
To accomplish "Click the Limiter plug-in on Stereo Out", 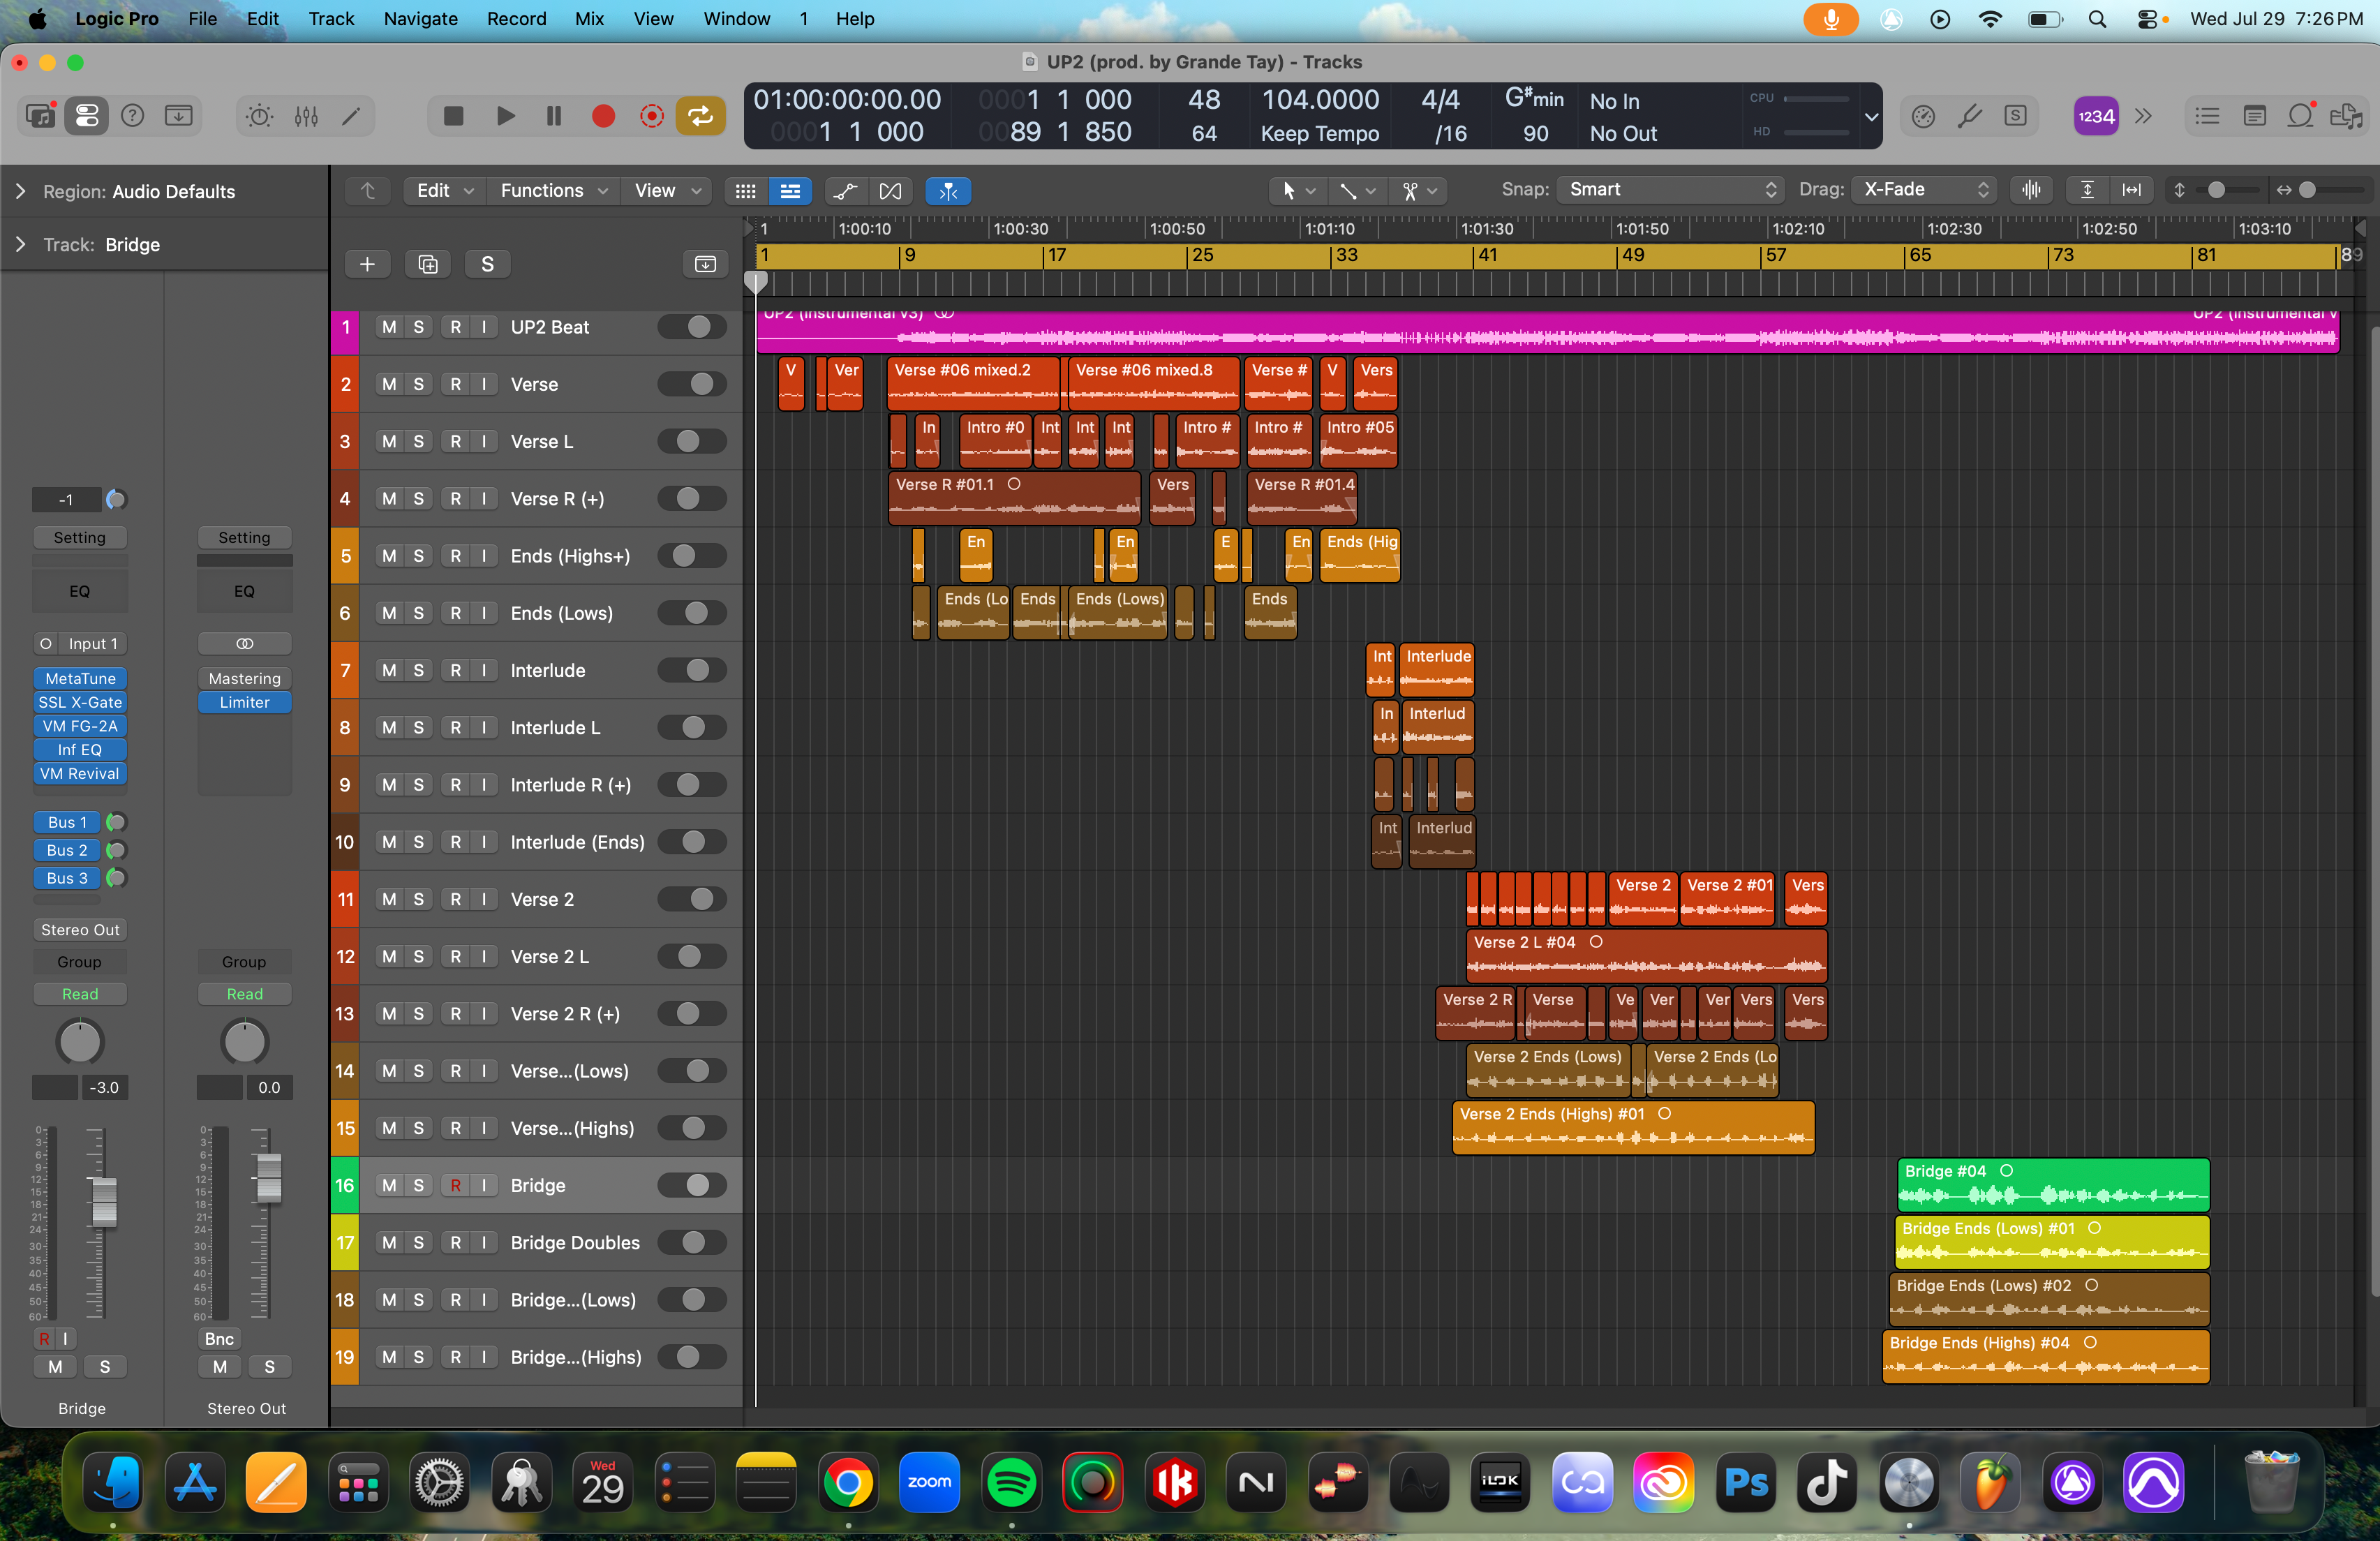I will click(244, 702).
